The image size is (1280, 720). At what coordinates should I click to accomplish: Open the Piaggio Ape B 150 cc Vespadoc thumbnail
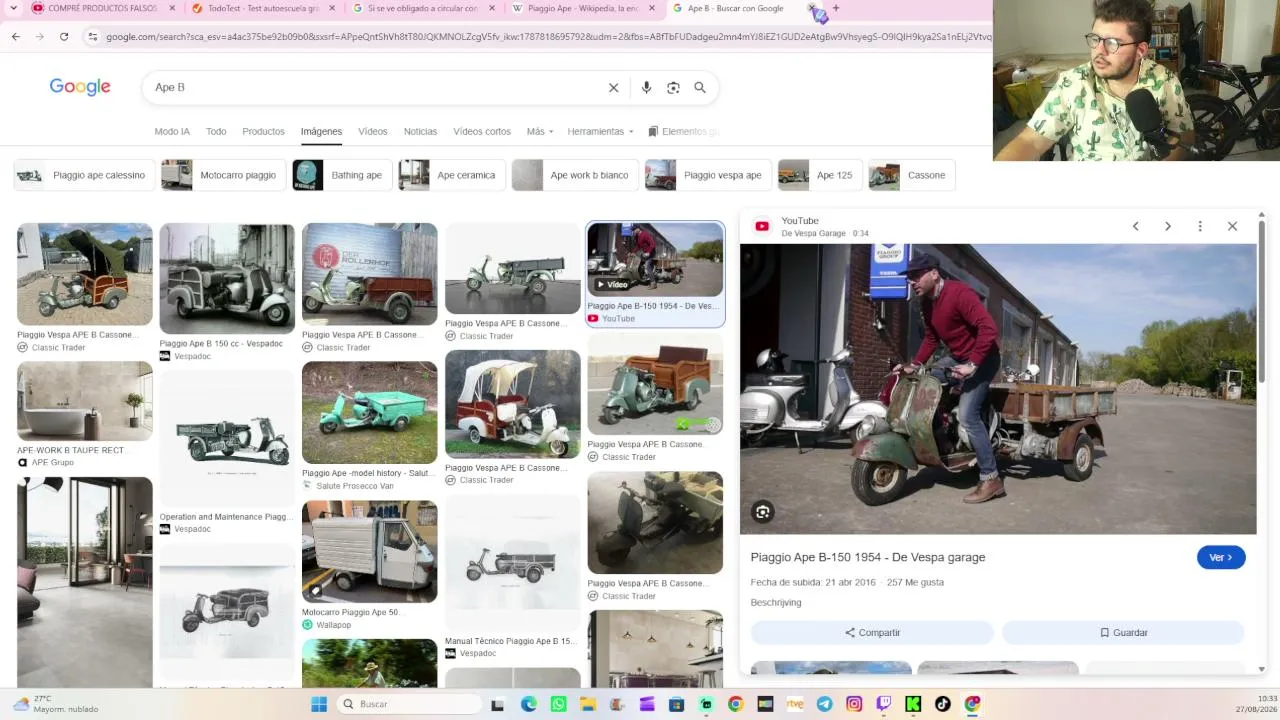[227, 278]
